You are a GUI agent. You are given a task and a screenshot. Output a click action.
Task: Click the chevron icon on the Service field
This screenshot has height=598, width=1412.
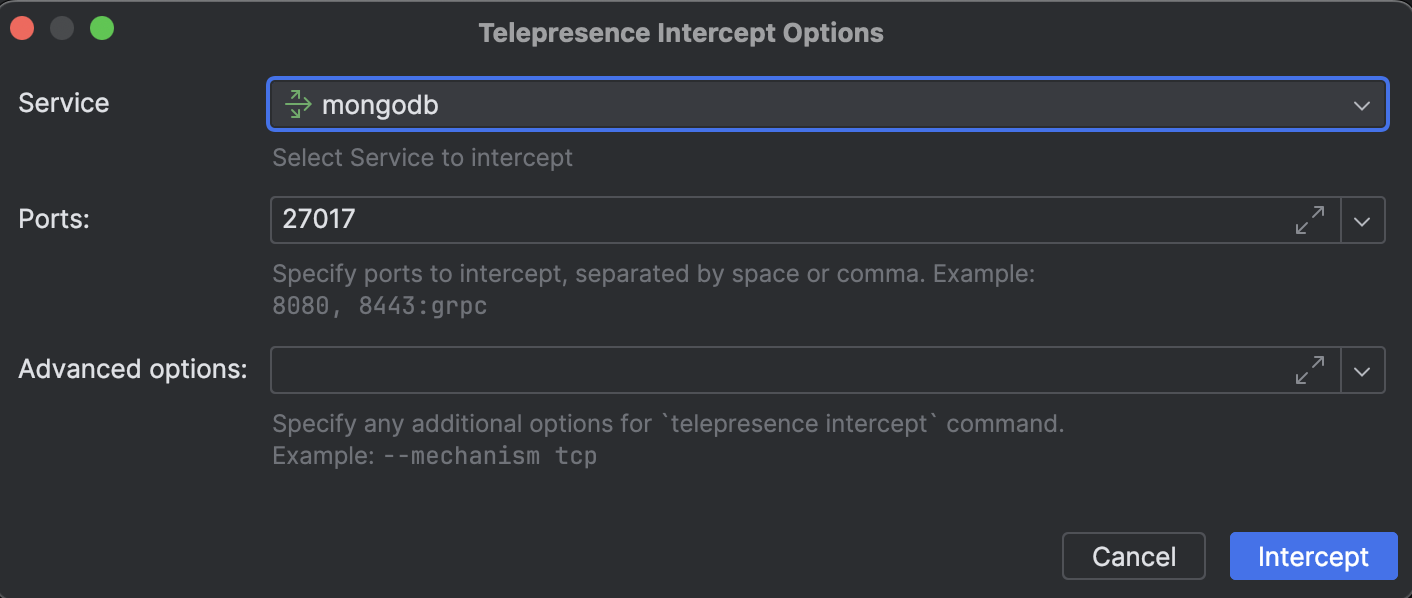point(1361,104)
